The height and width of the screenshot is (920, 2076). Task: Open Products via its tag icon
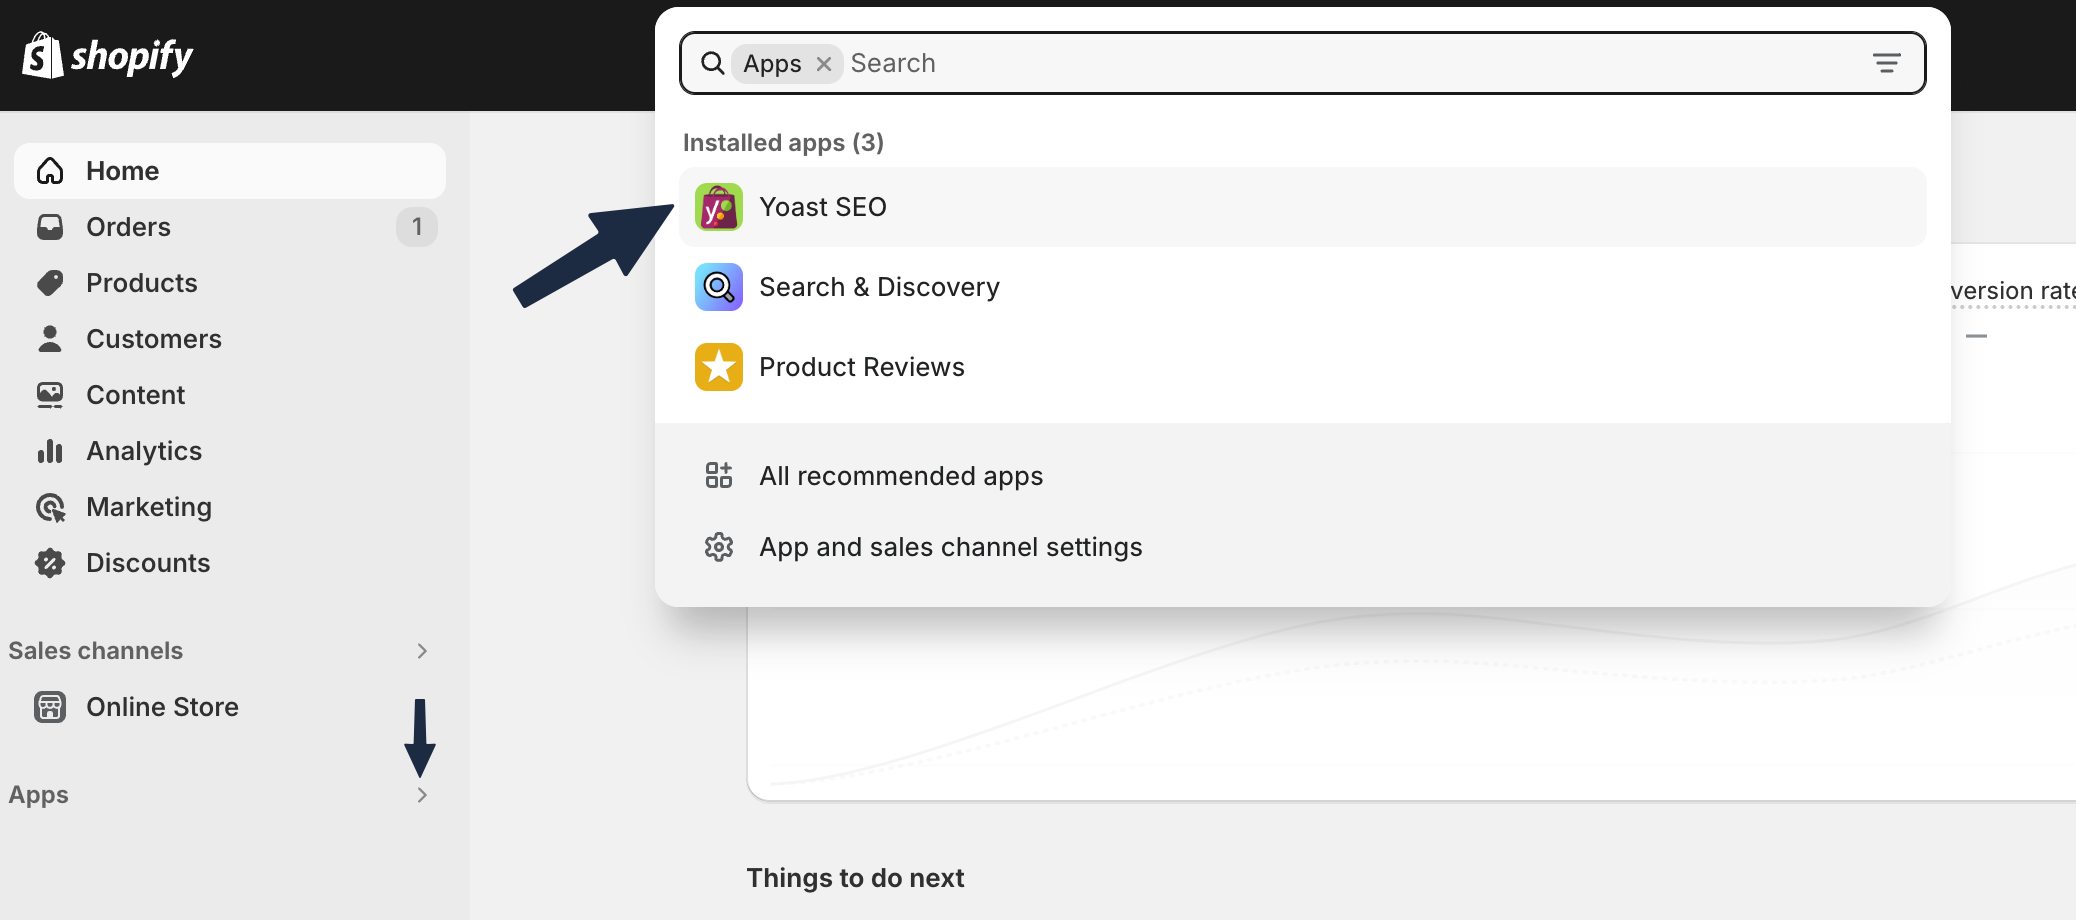point(50,283)
